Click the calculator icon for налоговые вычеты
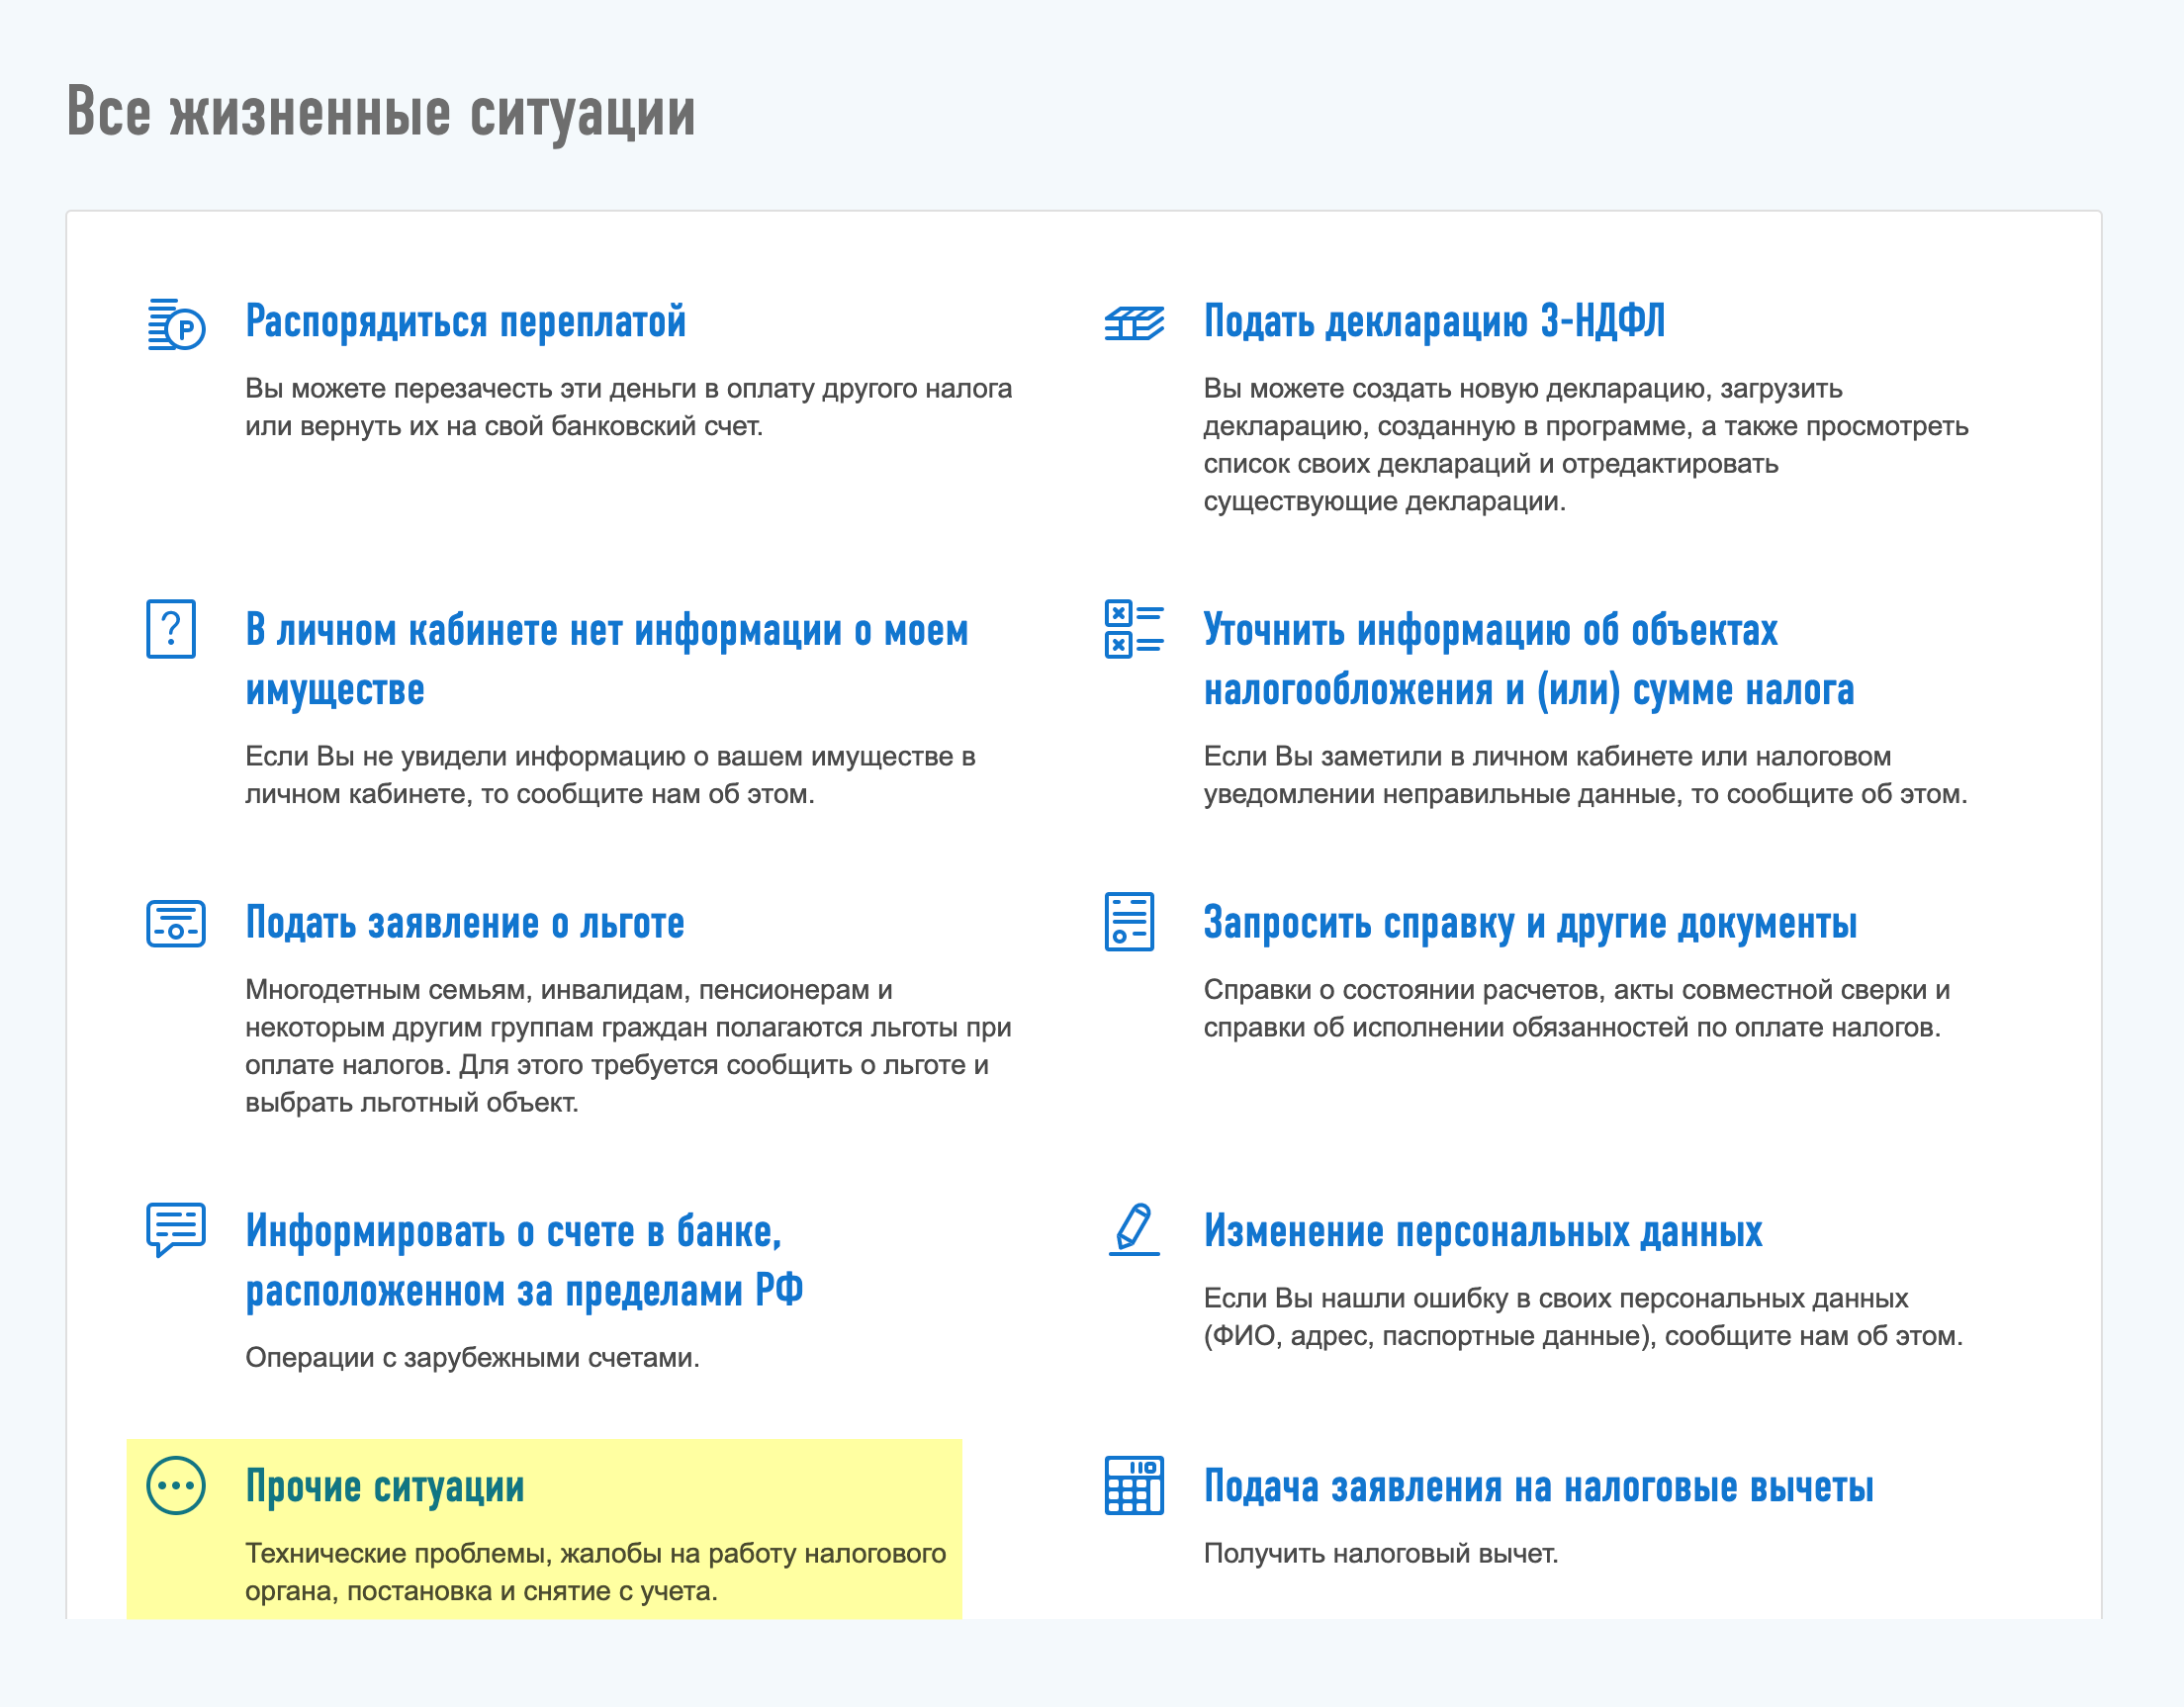Viewport: 2184px width, 1707px height. click(x=1134, y=1485)
